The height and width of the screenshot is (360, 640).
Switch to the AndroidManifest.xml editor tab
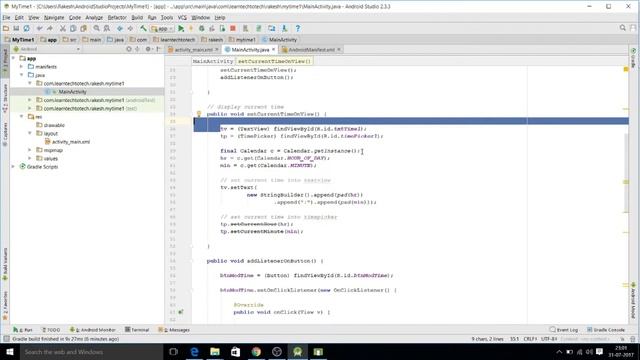click(311, 49)
